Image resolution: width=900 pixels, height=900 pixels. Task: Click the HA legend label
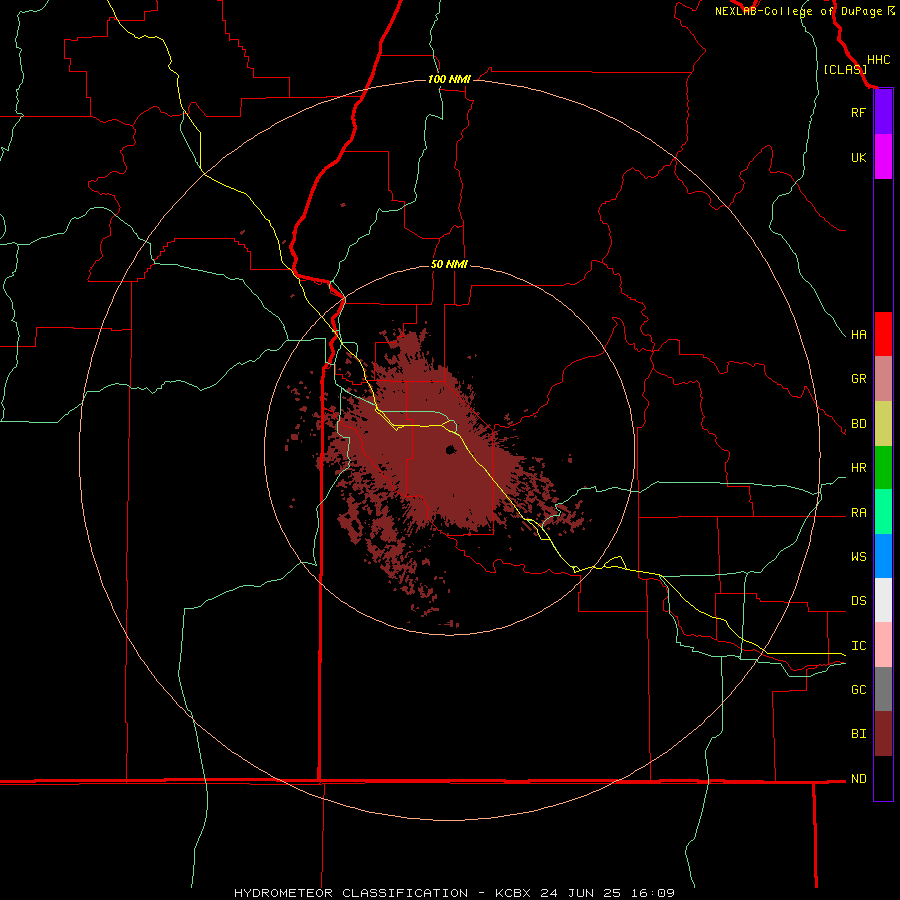pyautogui.click(x=858, y=334)
